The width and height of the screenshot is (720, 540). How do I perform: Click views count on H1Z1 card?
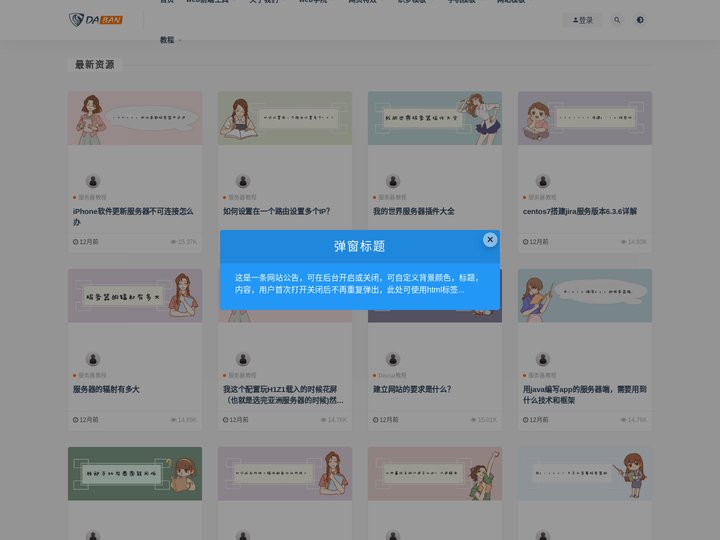[x=334, y=420]
